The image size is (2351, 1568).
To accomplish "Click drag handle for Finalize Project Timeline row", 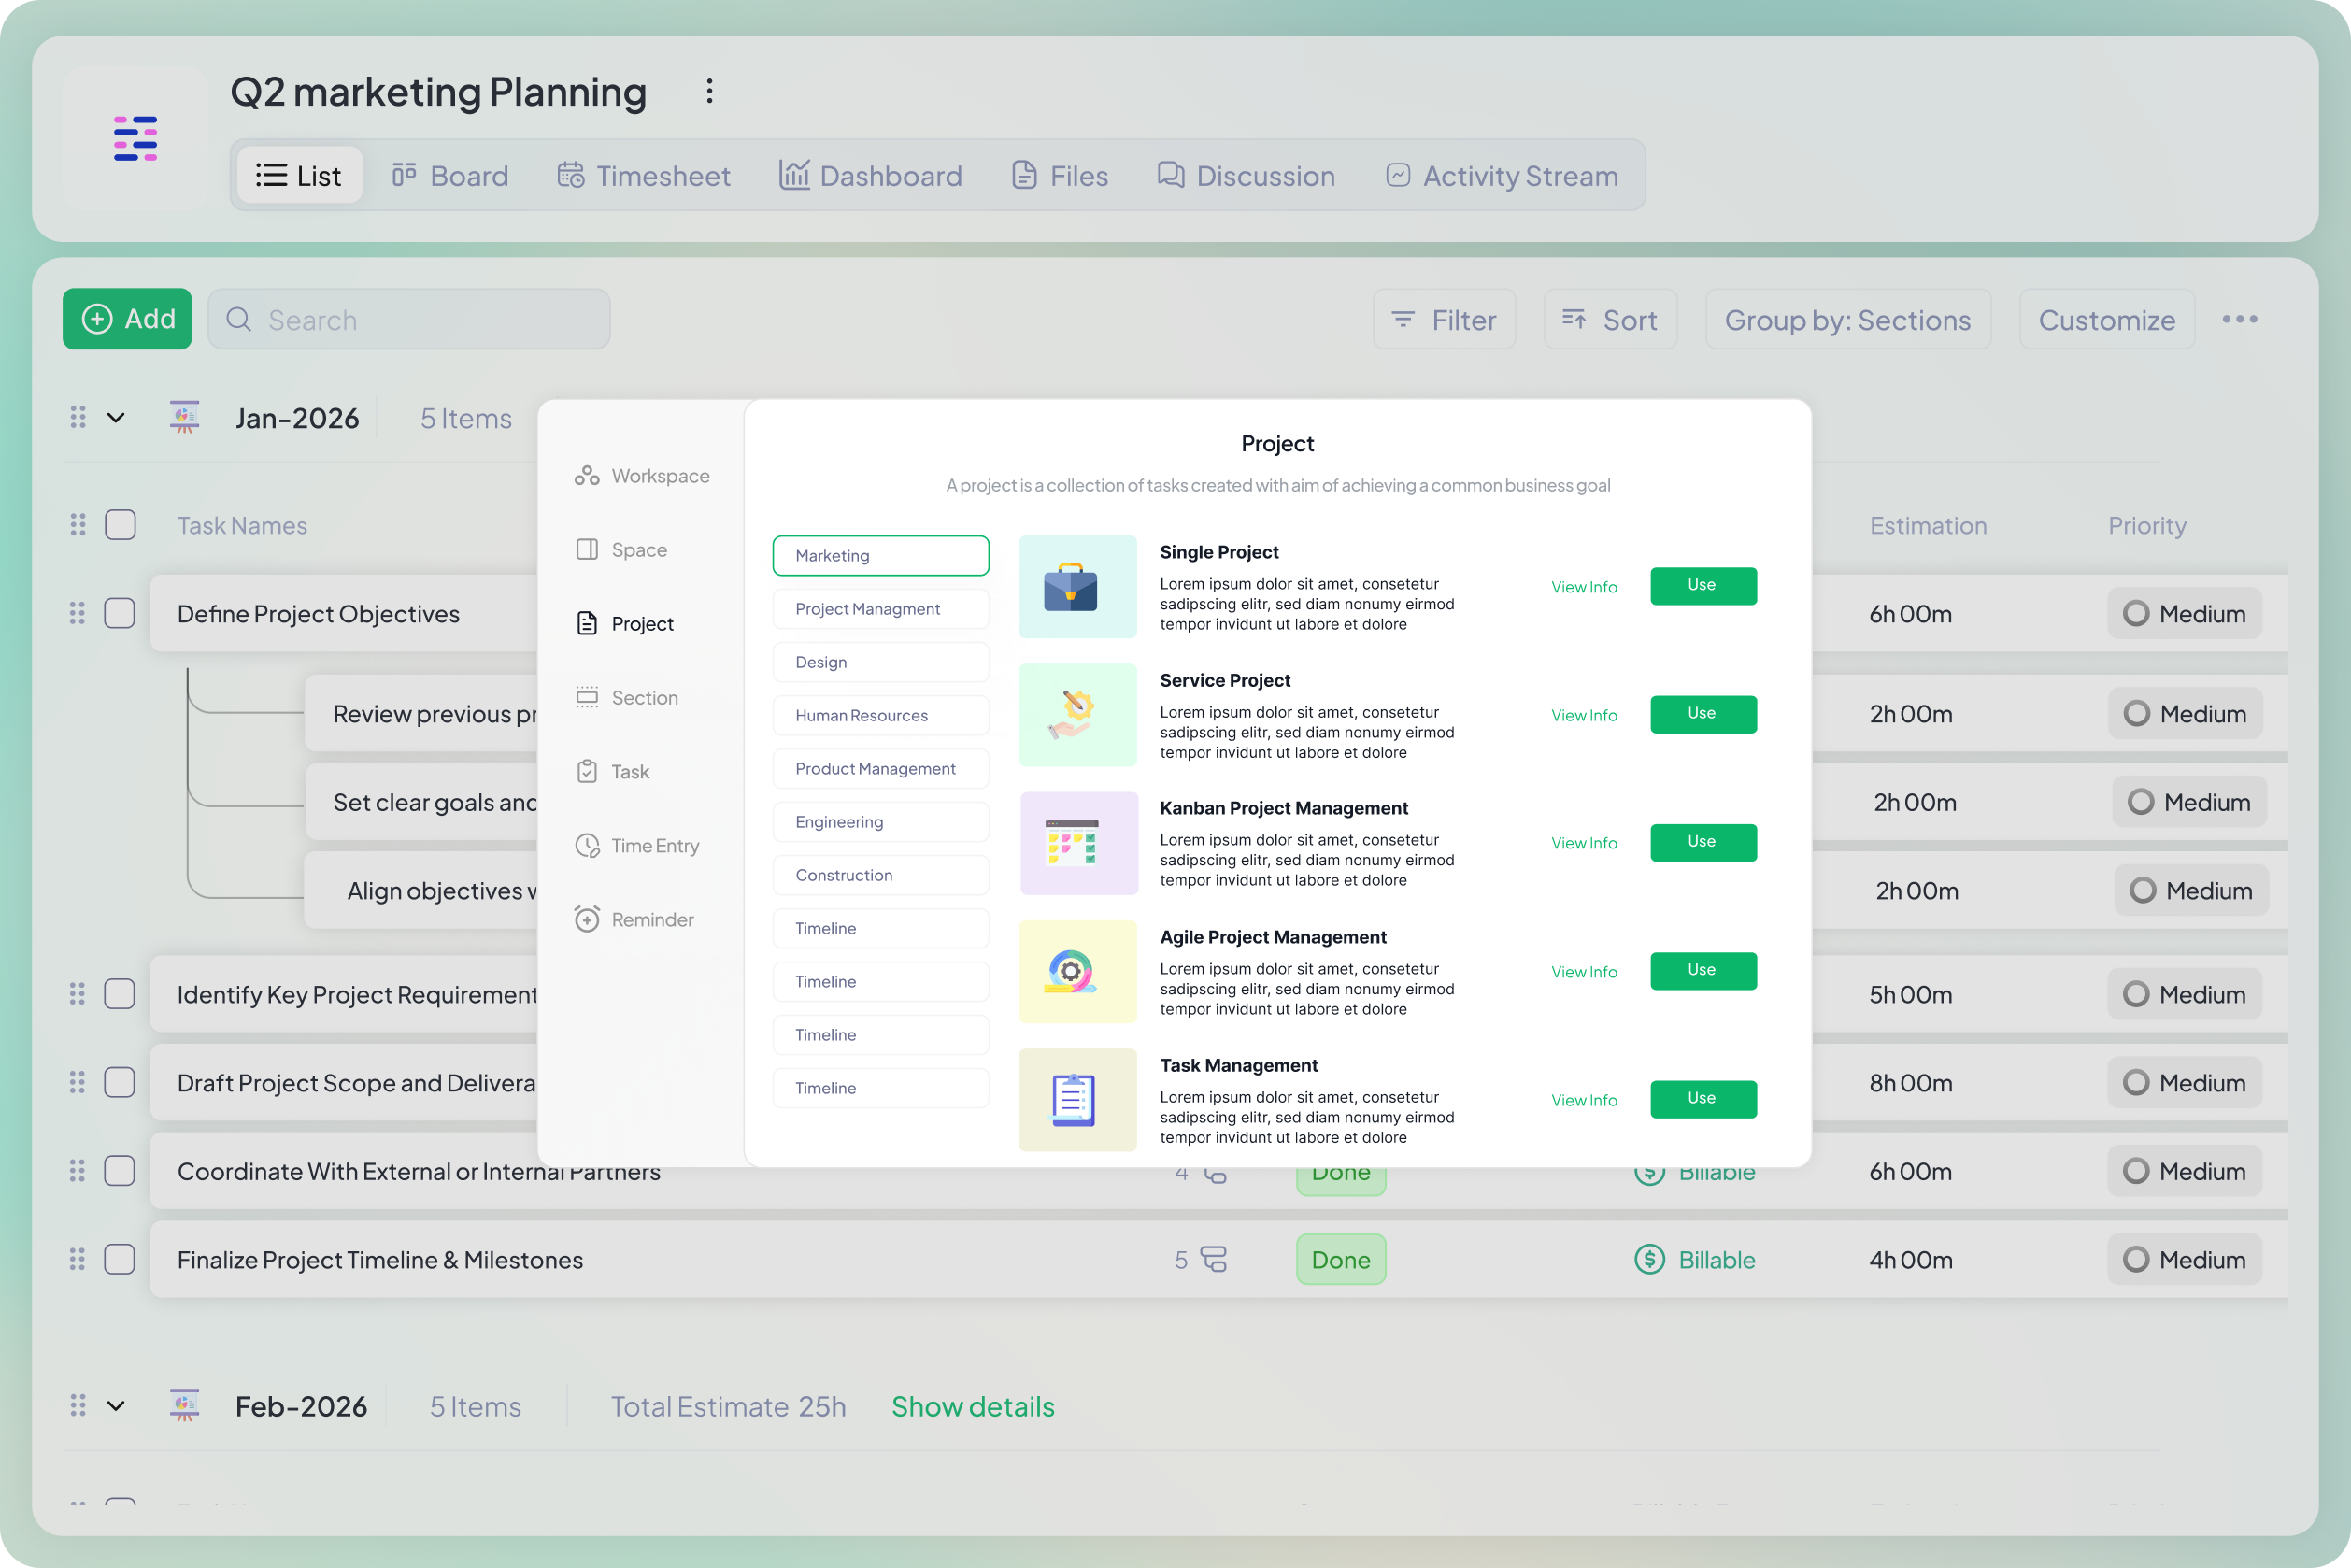I will tap(77, 1259).
